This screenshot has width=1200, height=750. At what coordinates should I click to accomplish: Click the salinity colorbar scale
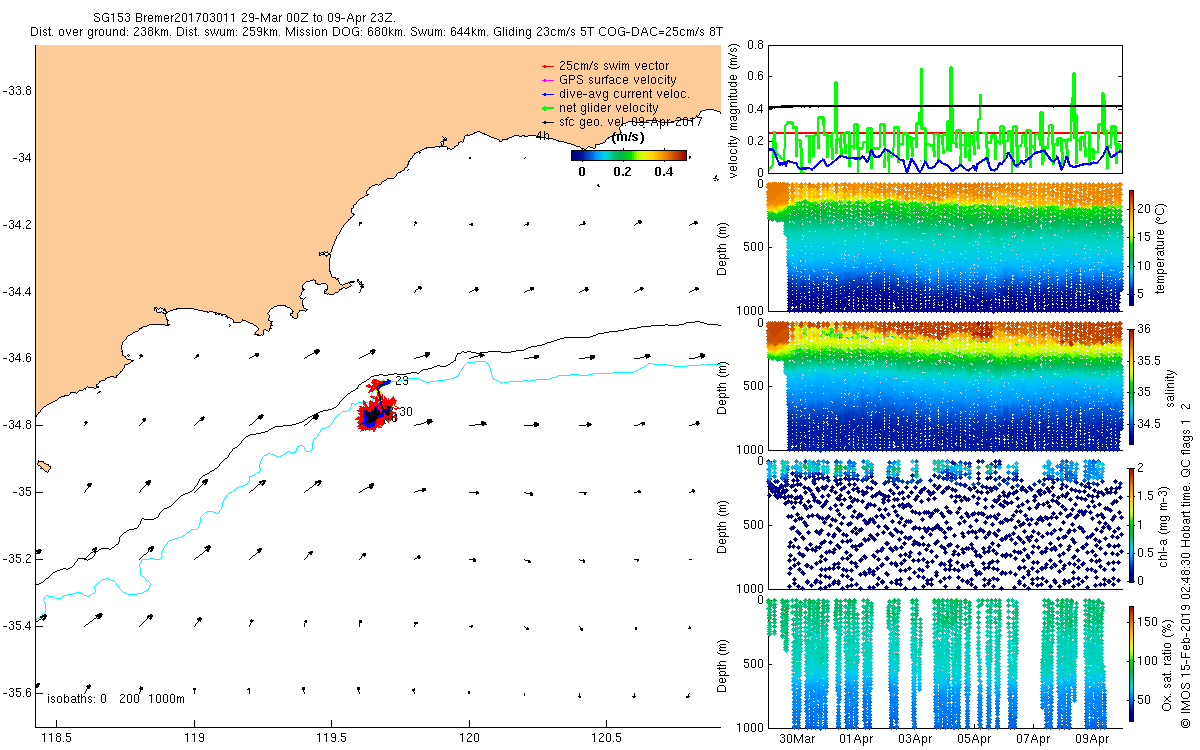pyautogui.click(x=1132, y=384)
